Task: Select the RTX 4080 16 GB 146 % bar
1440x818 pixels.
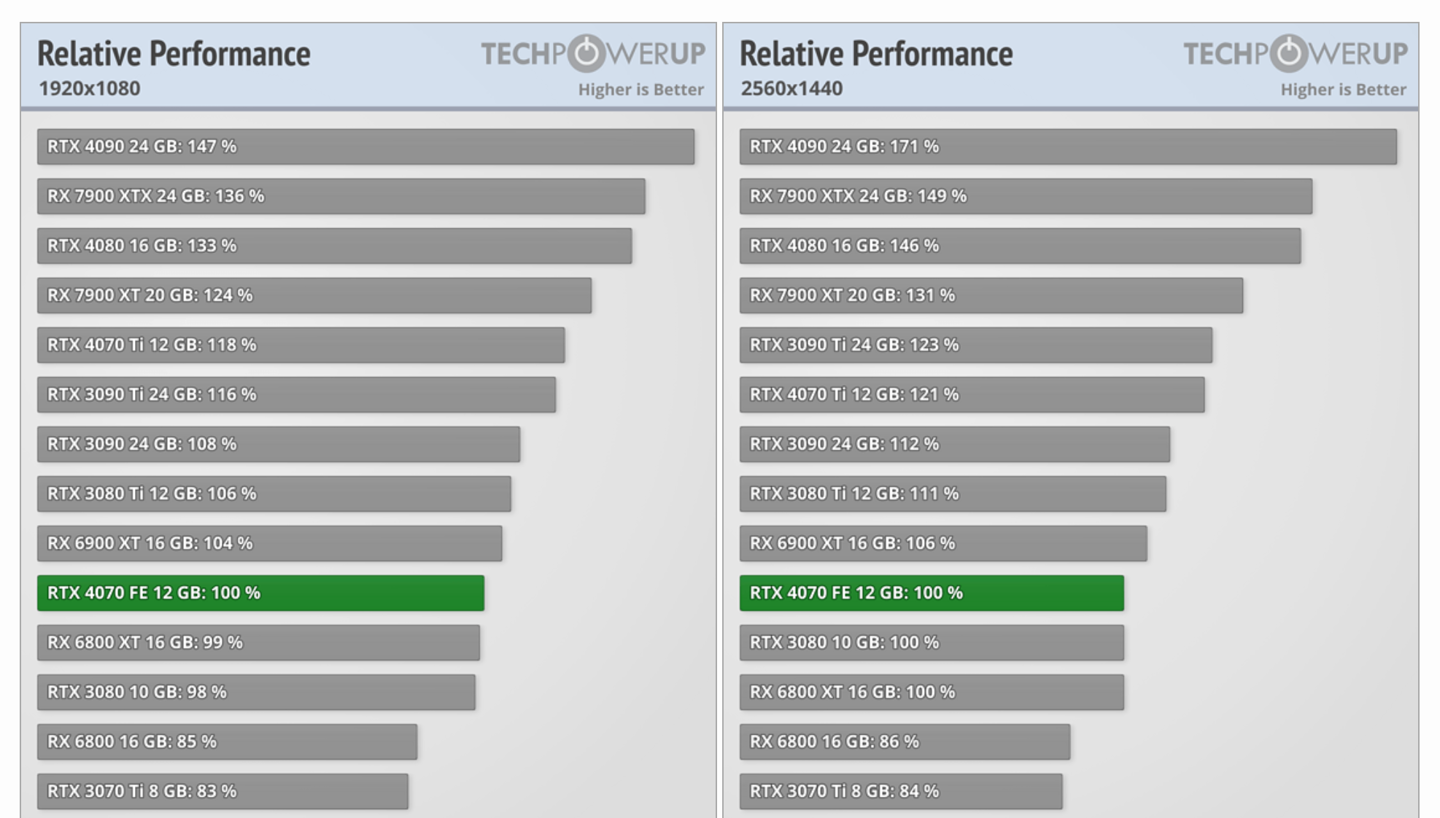Action: tap(1020, 246)
